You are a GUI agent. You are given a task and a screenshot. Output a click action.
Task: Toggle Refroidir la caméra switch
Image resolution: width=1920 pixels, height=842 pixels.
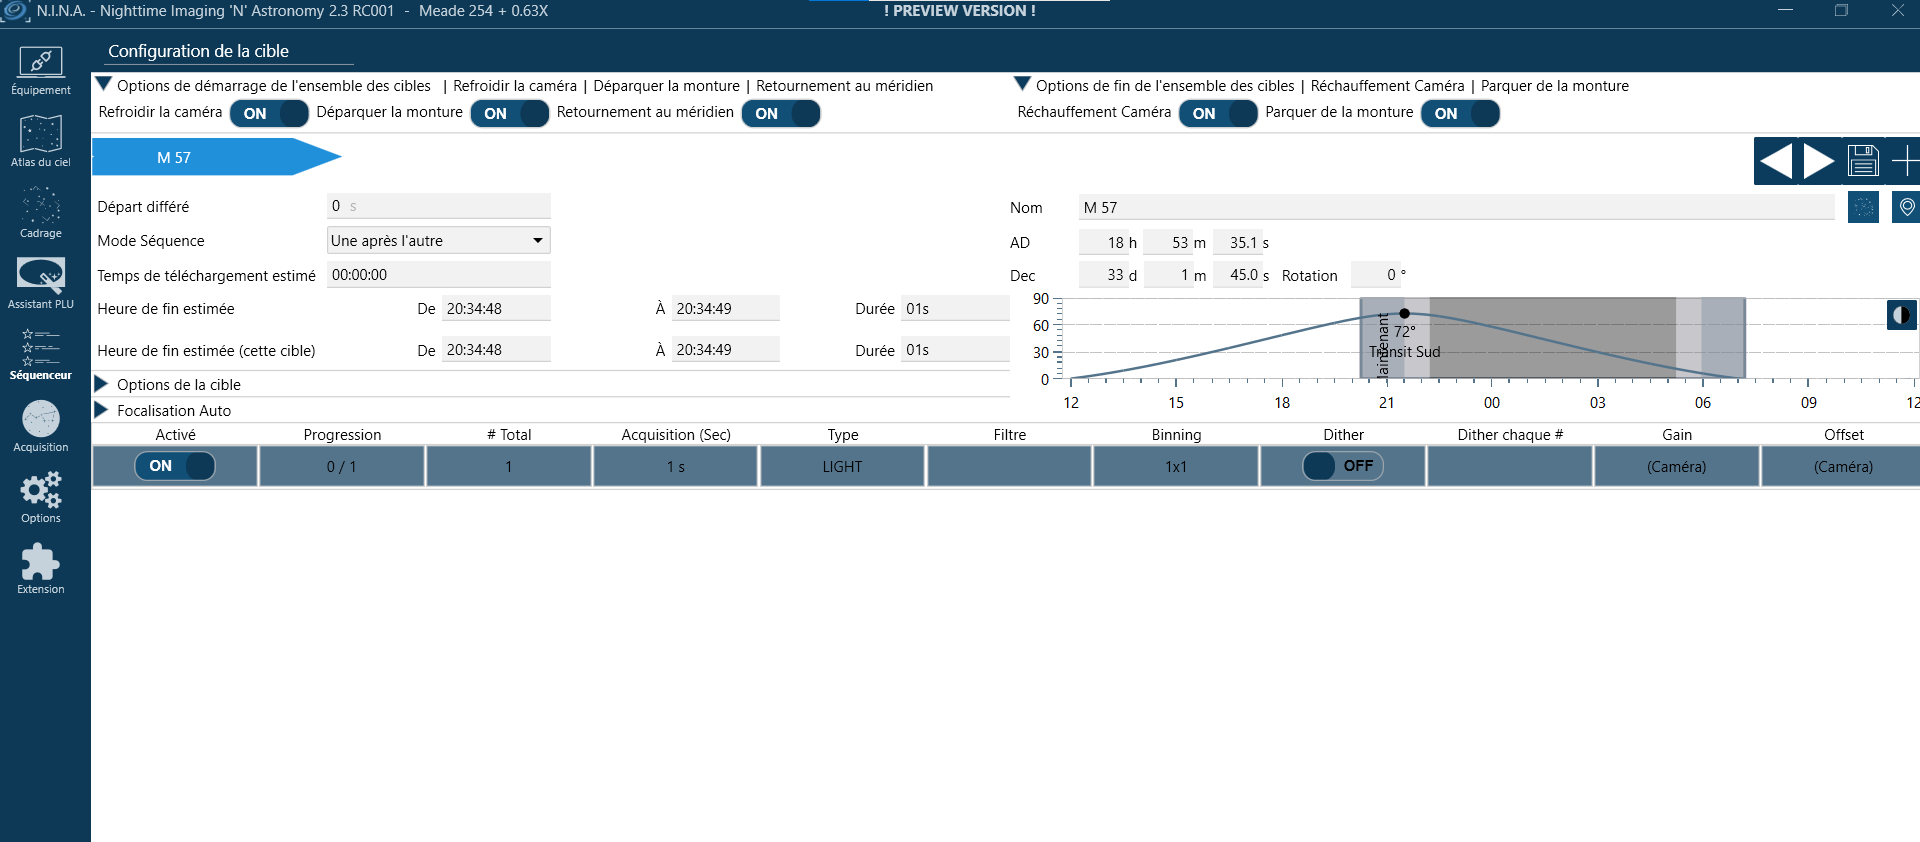point(269,113)
